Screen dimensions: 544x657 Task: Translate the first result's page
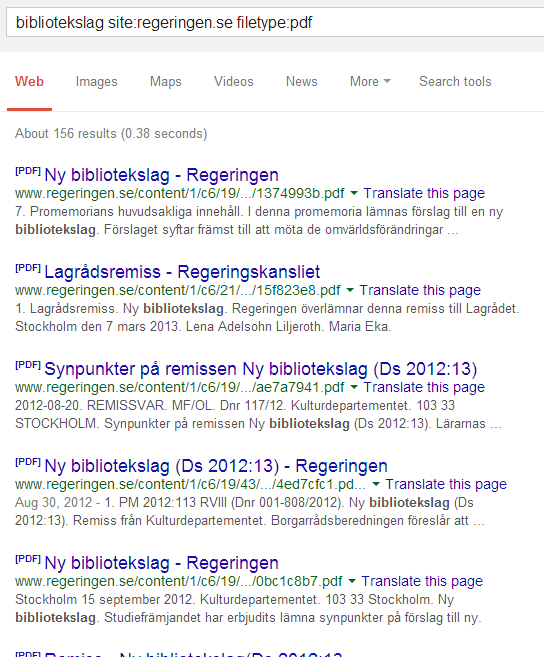[x=424, y=193]
